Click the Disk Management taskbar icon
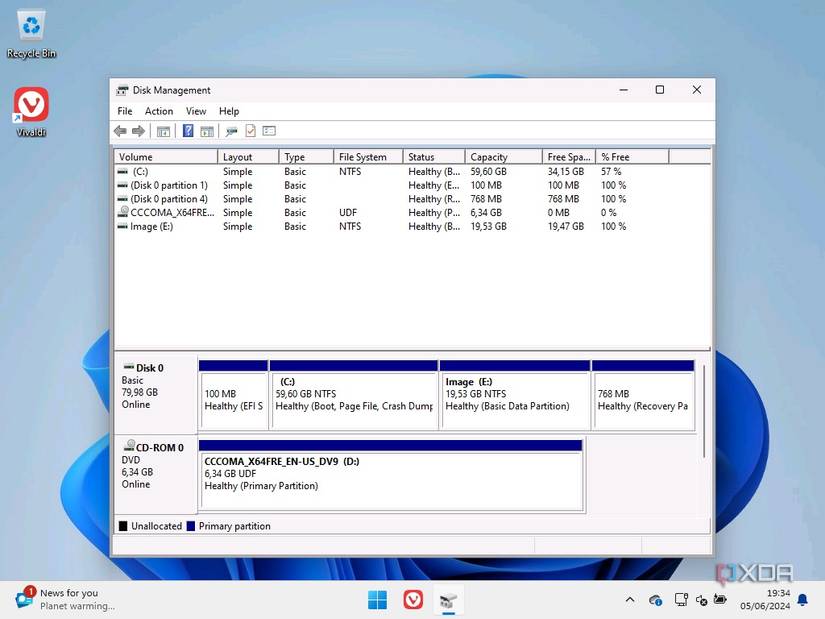This screenshot has width=825, height=619. click(447, 600)
